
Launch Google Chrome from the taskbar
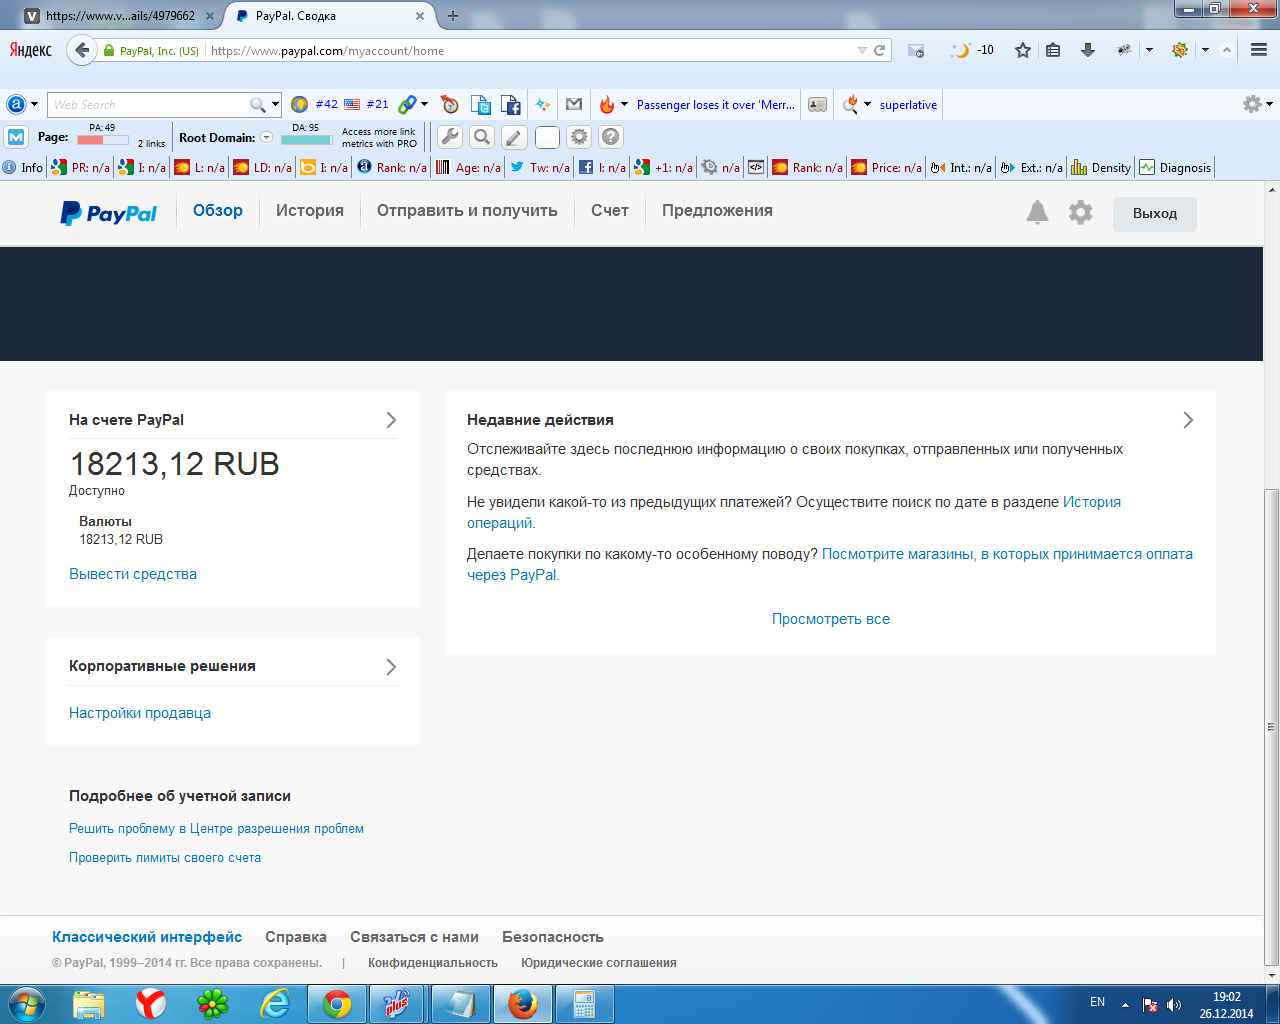337,1004
